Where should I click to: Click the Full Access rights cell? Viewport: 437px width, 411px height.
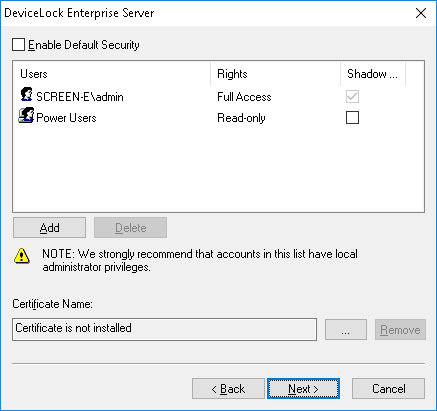point(244,97)
